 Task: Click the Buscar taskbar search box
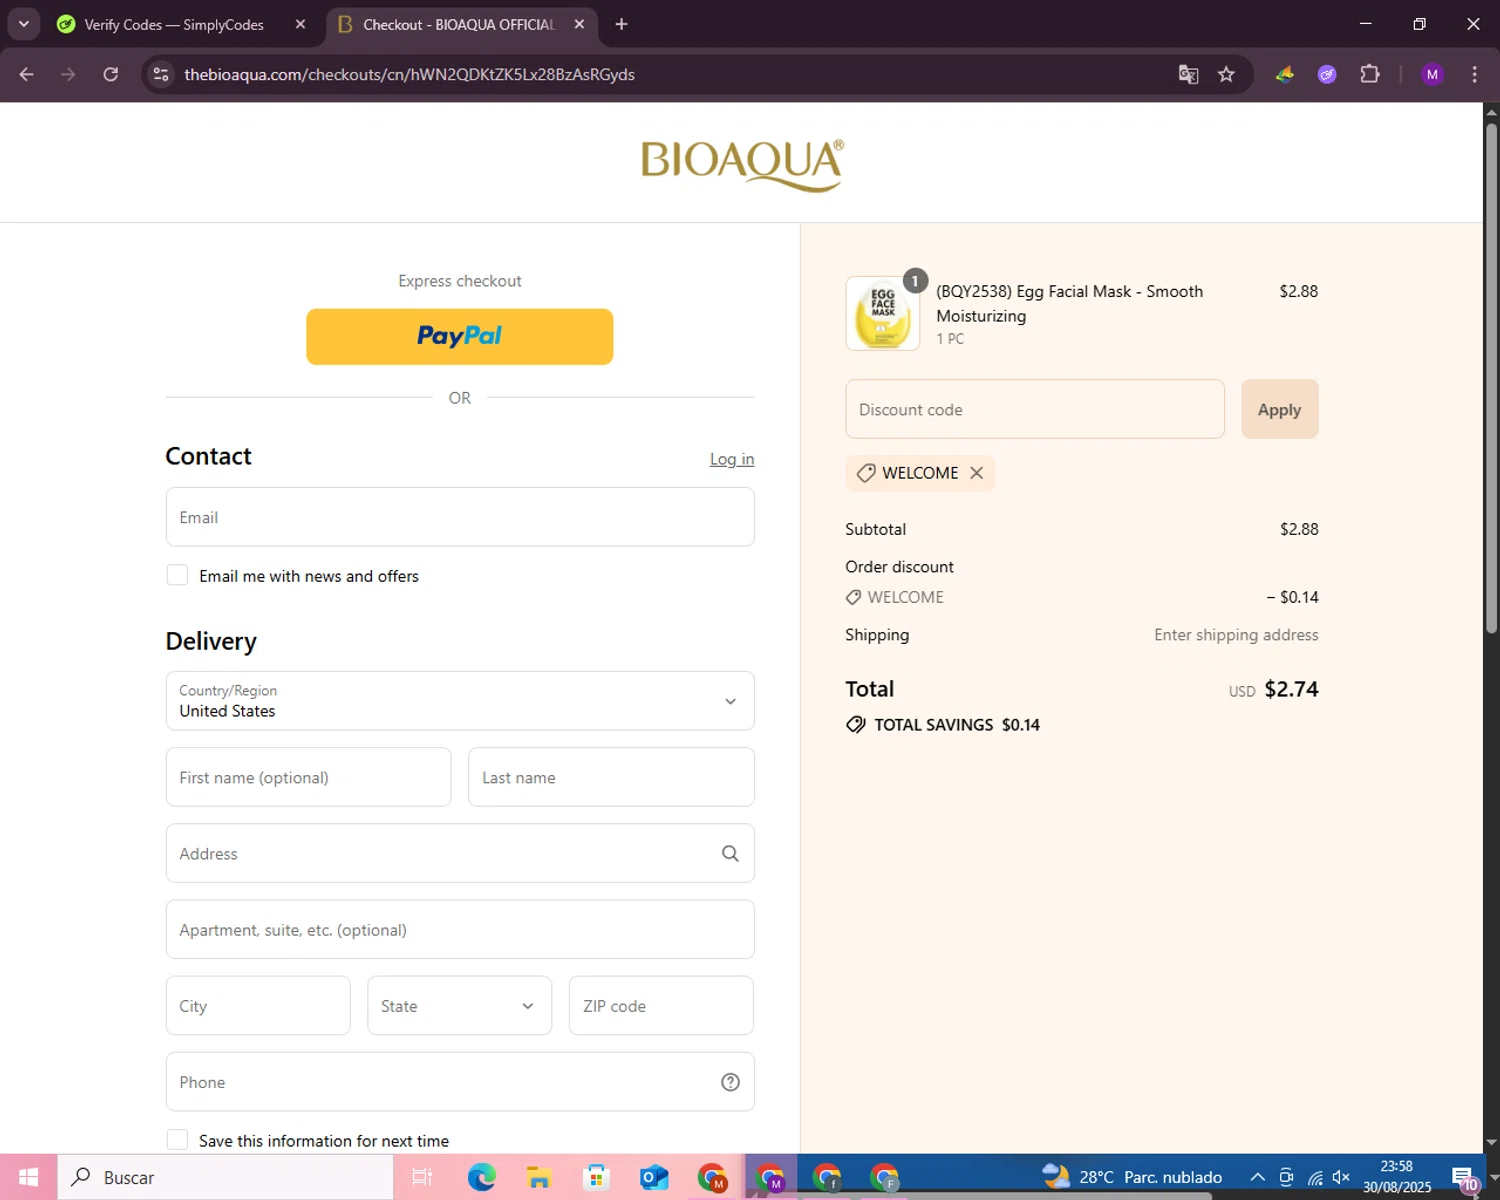225,1177
